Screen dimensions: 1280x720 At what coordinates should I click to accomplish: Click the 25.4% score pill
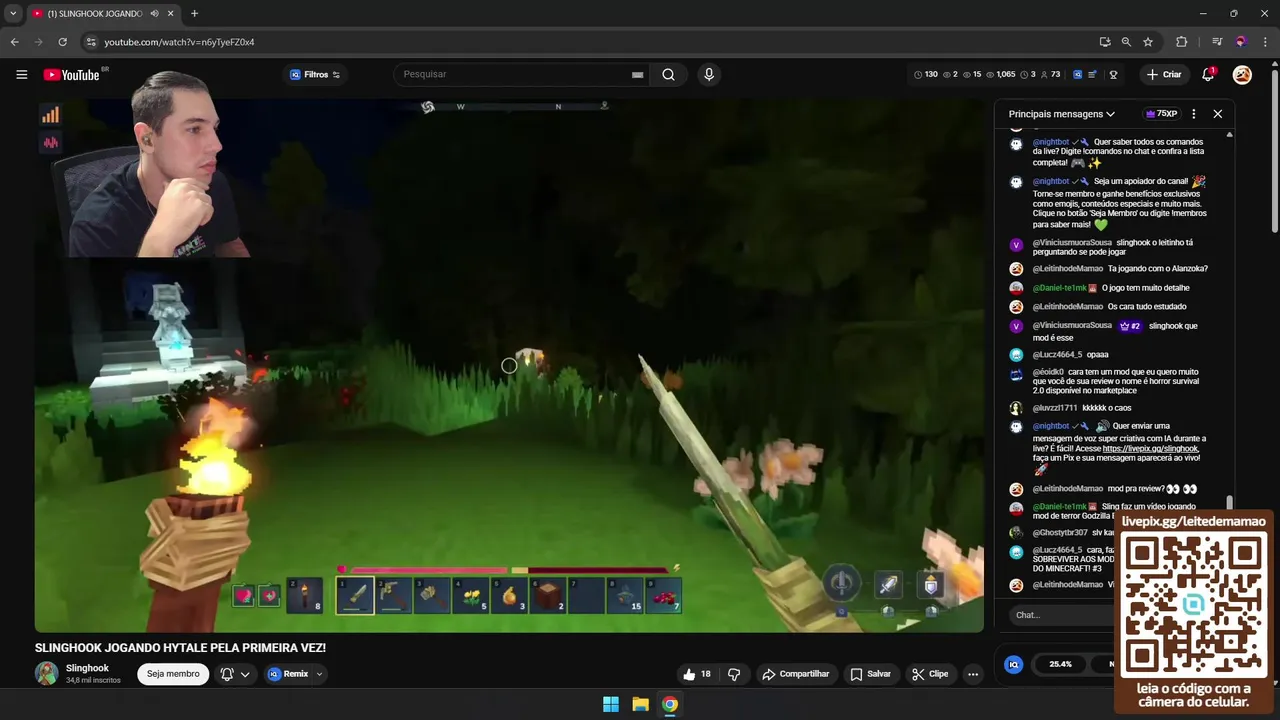pos(1060,664)
